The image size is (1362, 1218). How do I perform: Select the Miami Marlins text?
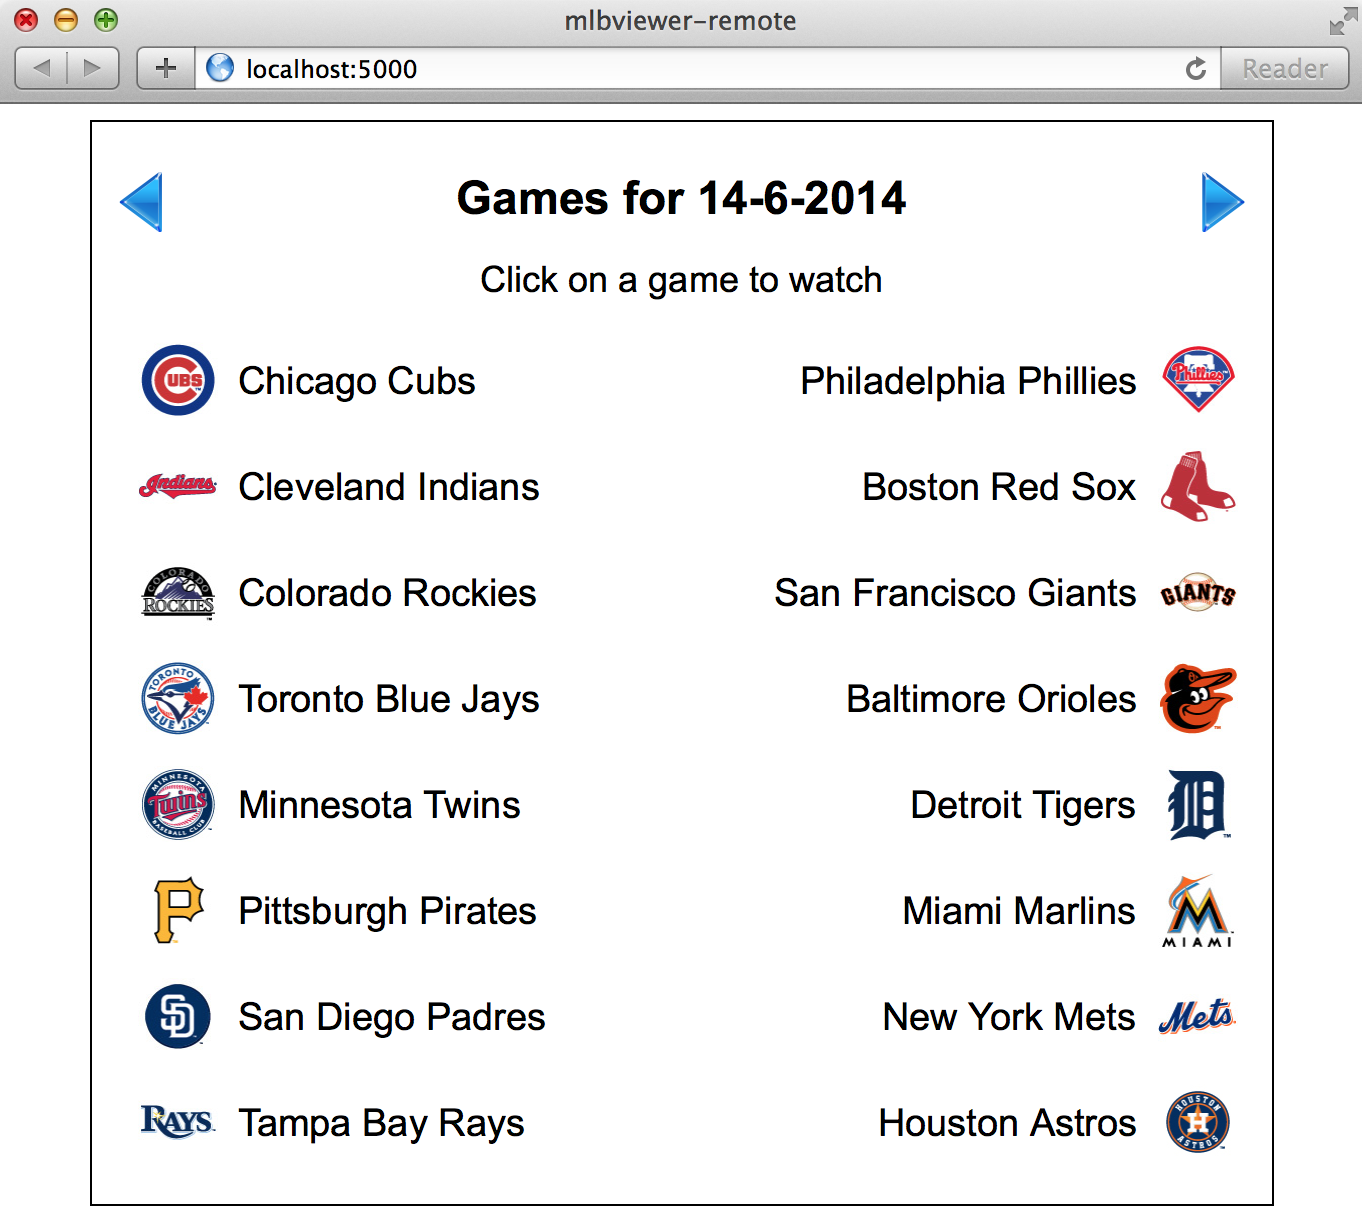pos(1019,911)
